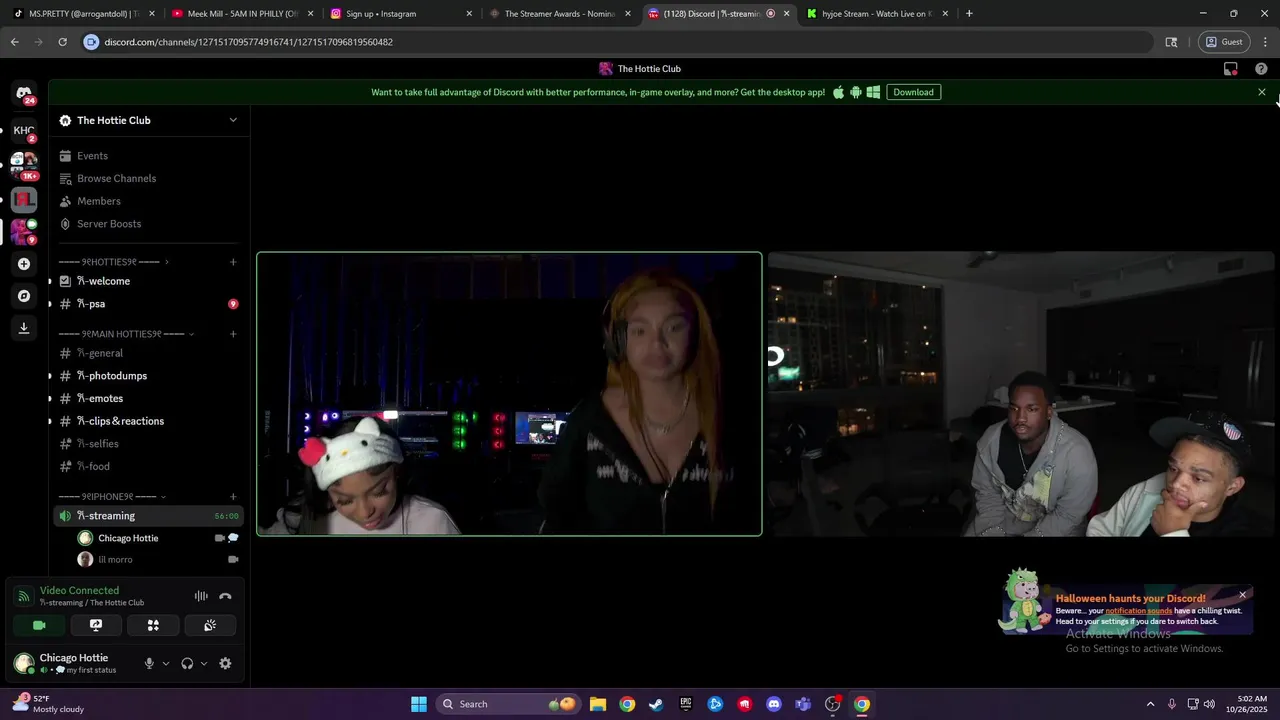
Task: Switch to the MS.PRETTY TikTok tab
Action: [83, 14]
